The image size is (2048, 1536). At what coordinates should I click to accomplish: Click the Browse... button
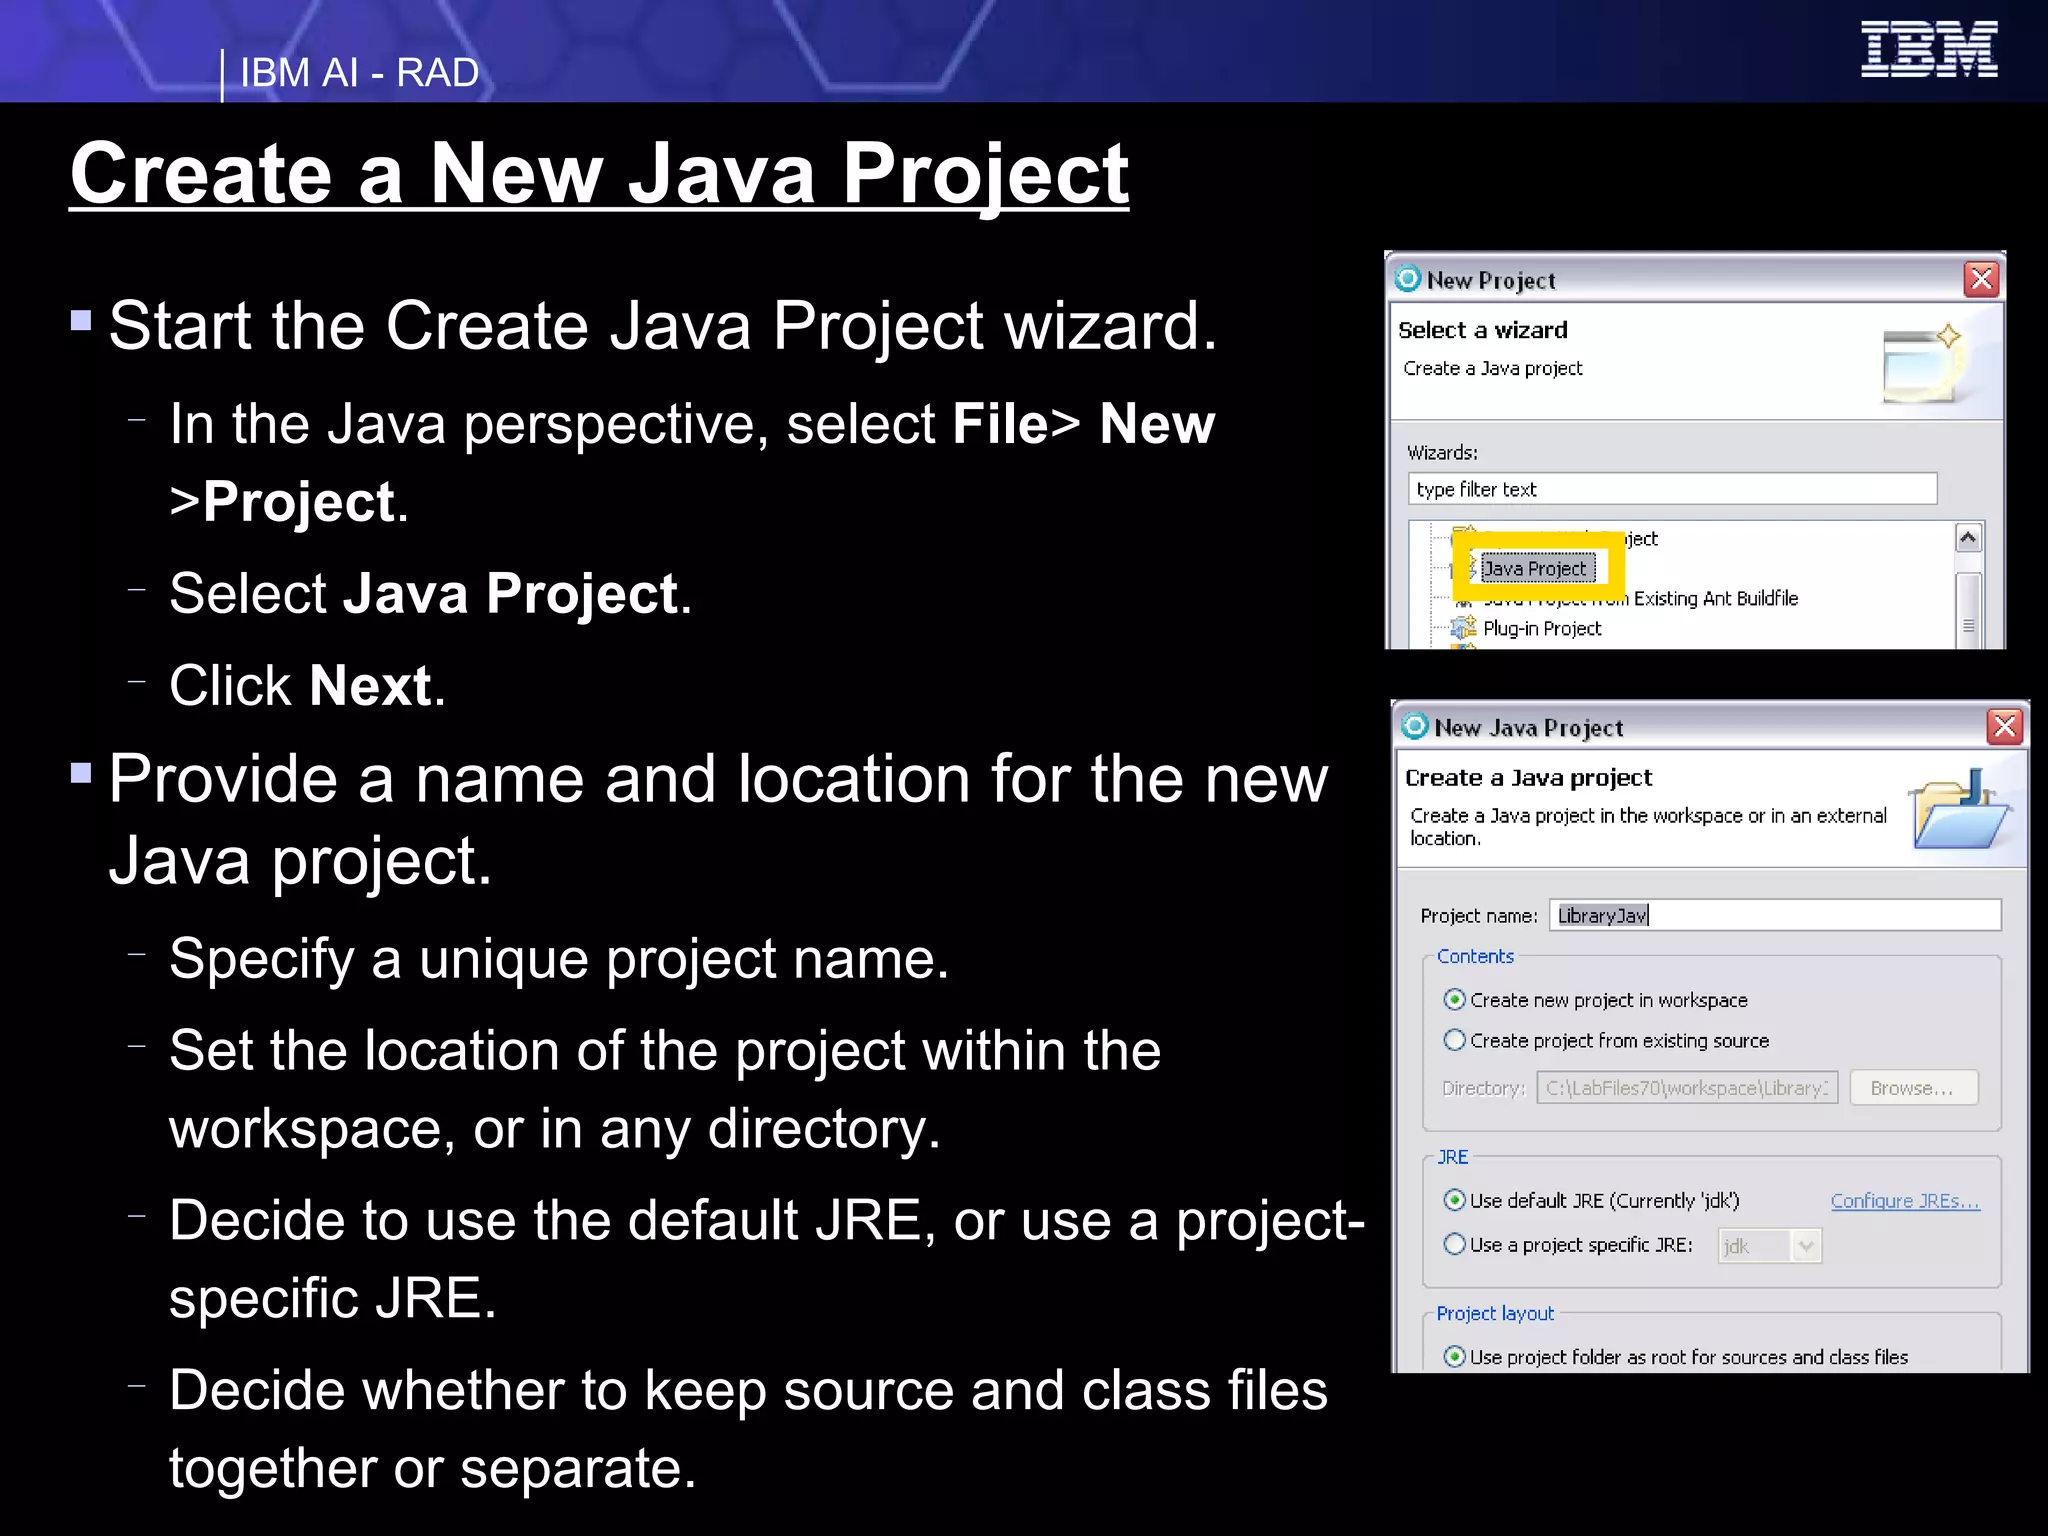1913,1088
